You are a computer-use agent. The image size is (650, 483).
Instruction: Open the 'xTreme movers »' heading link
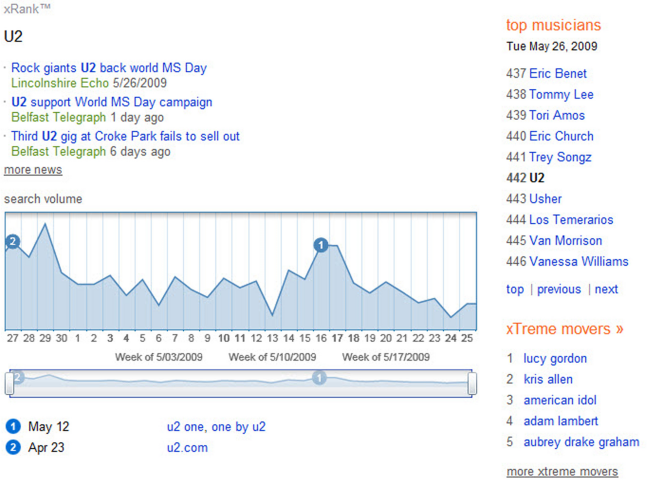pos(564,329)
